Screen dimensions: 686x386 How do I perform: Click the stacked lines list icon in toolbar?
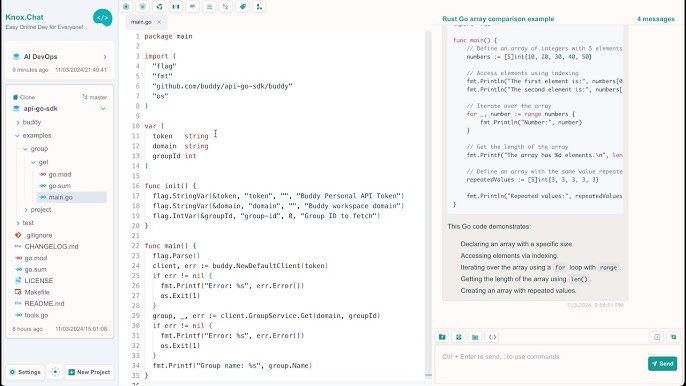pos(209,7)
